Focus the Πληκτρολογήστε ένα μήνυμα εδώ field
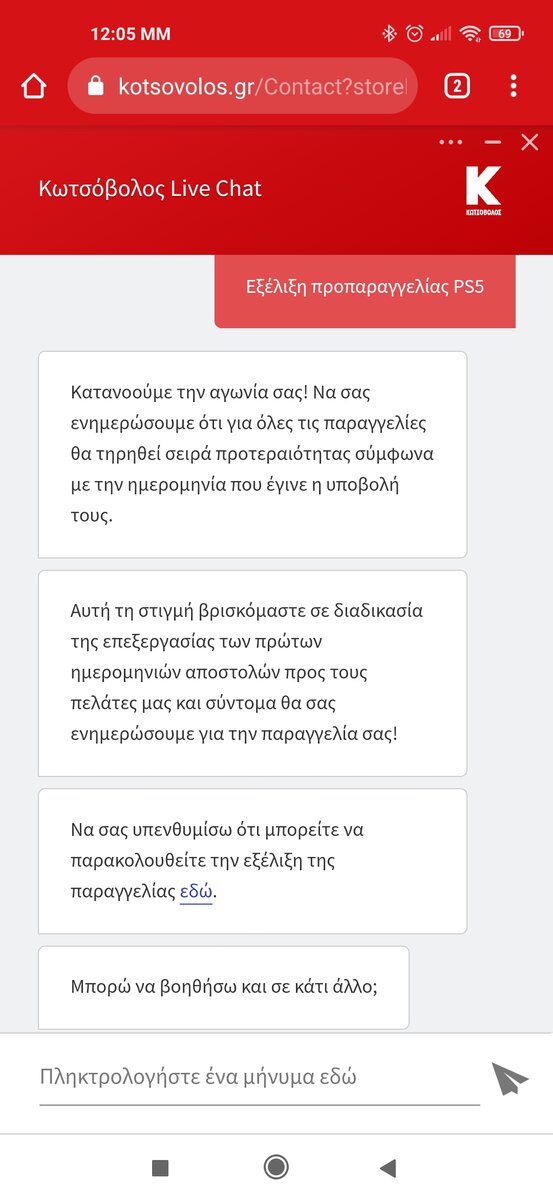Screen dimensions: 553x1200 259,1078
